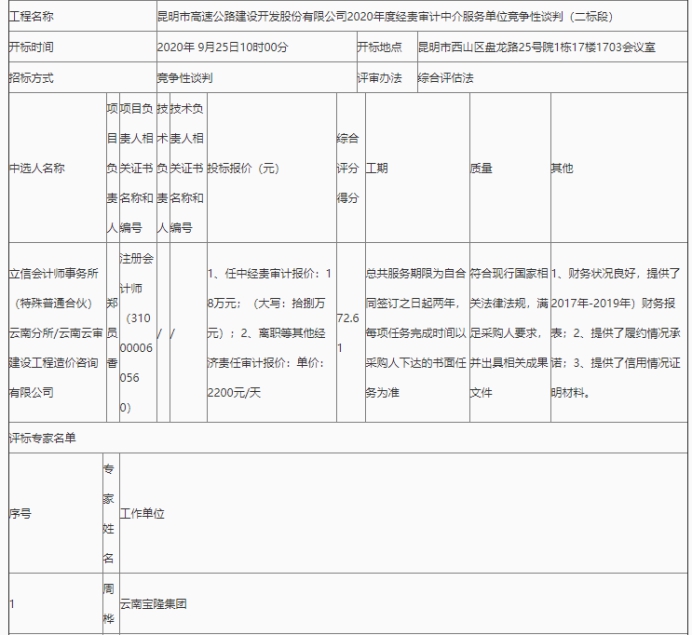Click the 综合评分得分 column header
Viewport: 693px width, 636px height.
click(347, 169)
